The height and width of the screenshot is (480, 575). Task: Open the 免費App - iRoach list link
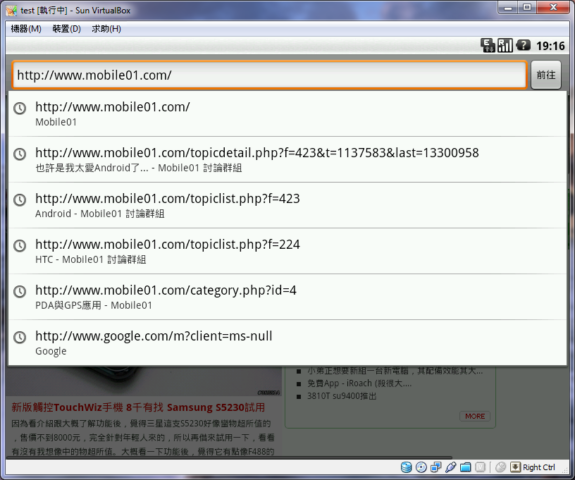click(x=359, y=384)
